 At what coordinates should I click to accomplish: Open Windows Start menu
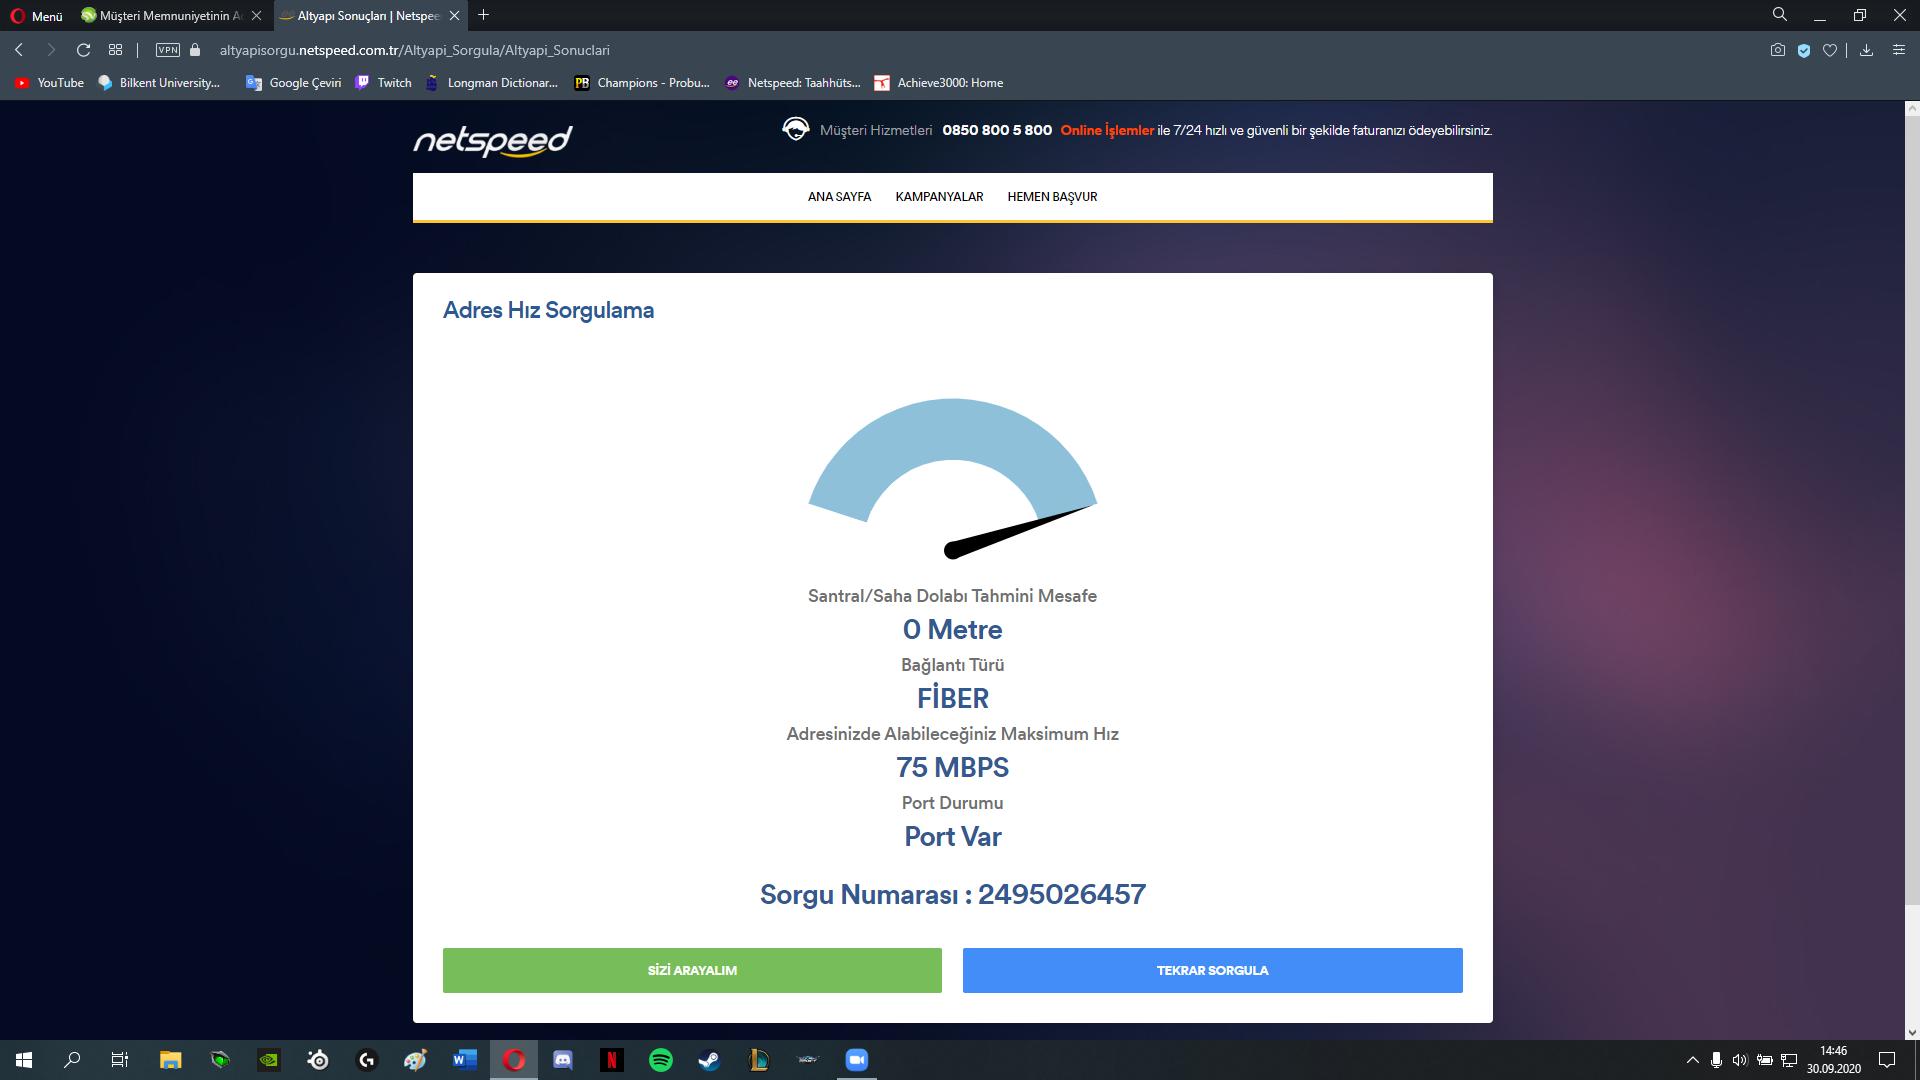click(24, 1060)
